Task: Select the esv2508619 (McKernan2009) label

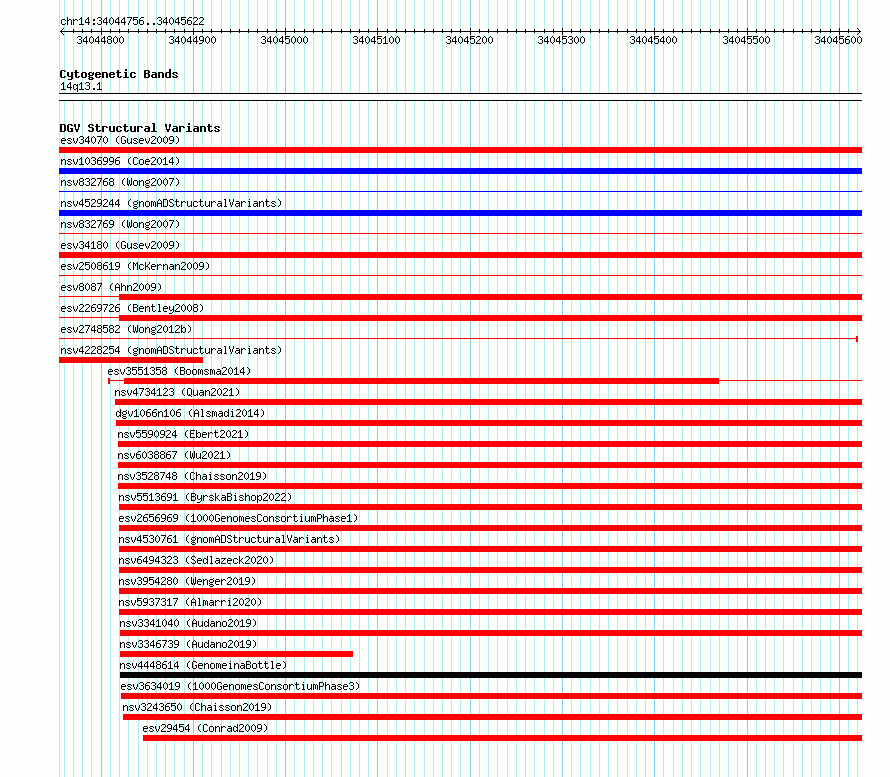Action: (135, 266)
